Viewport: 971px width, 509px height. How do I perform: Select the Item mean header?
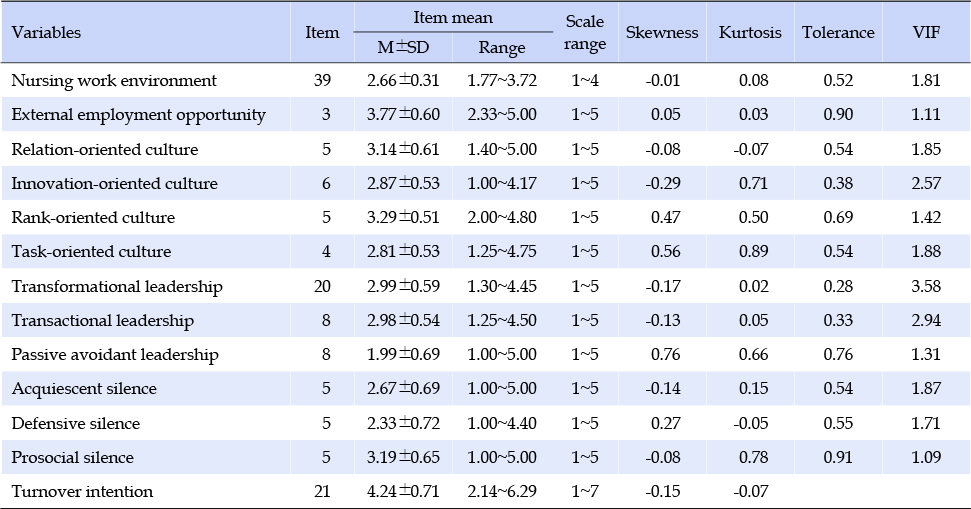[x=453, y=17]
